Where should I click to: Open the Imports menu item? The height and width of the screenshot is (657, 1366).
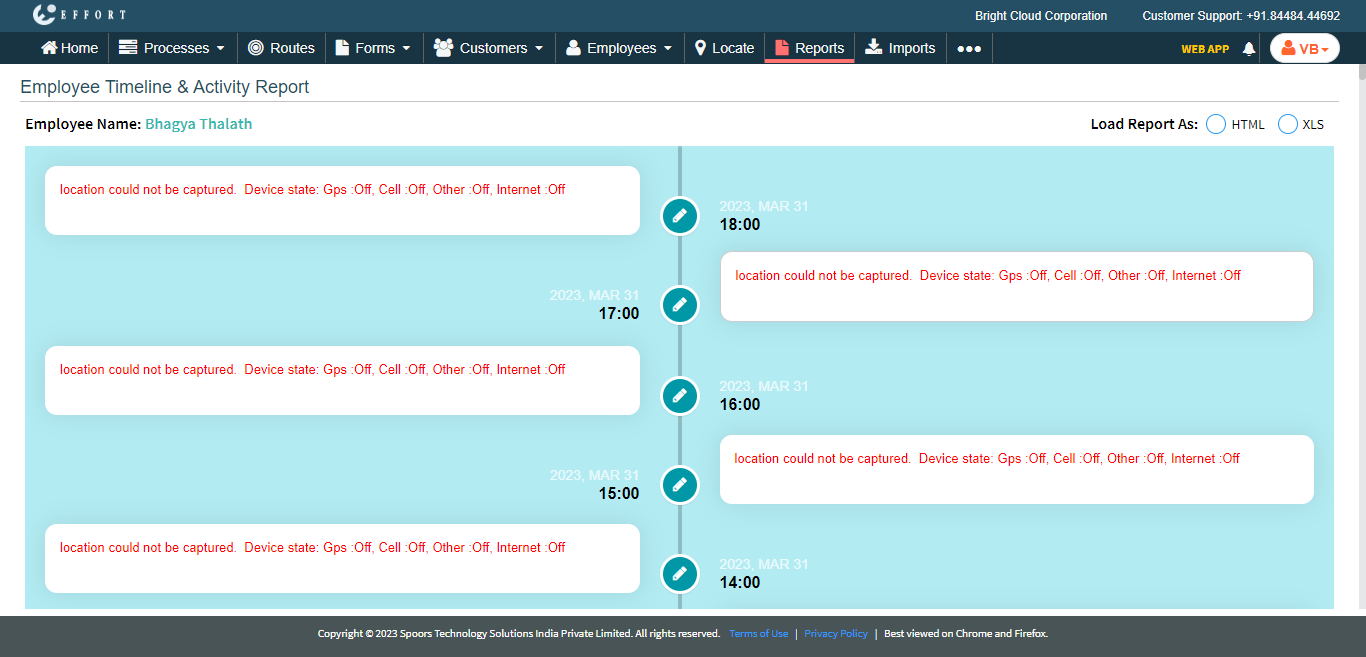900,48
